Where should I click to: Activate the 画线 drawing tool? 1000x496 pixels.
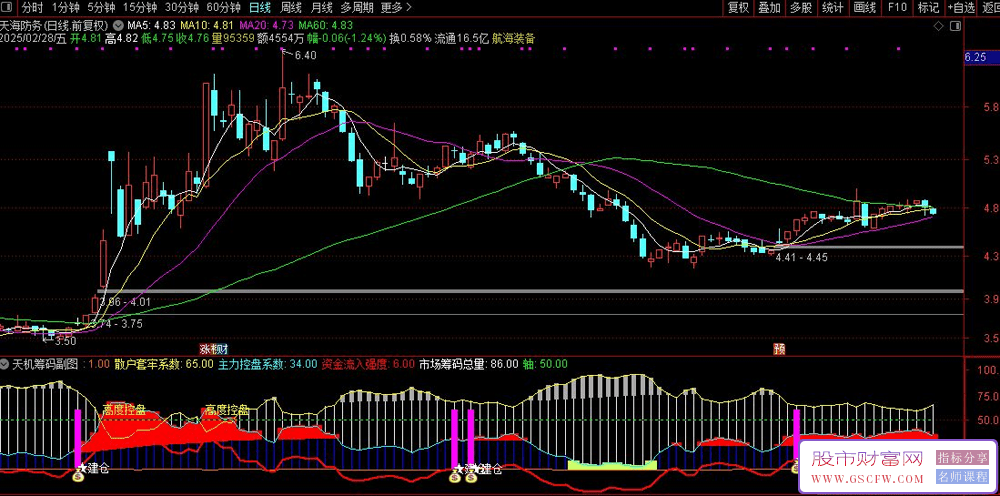864,8
